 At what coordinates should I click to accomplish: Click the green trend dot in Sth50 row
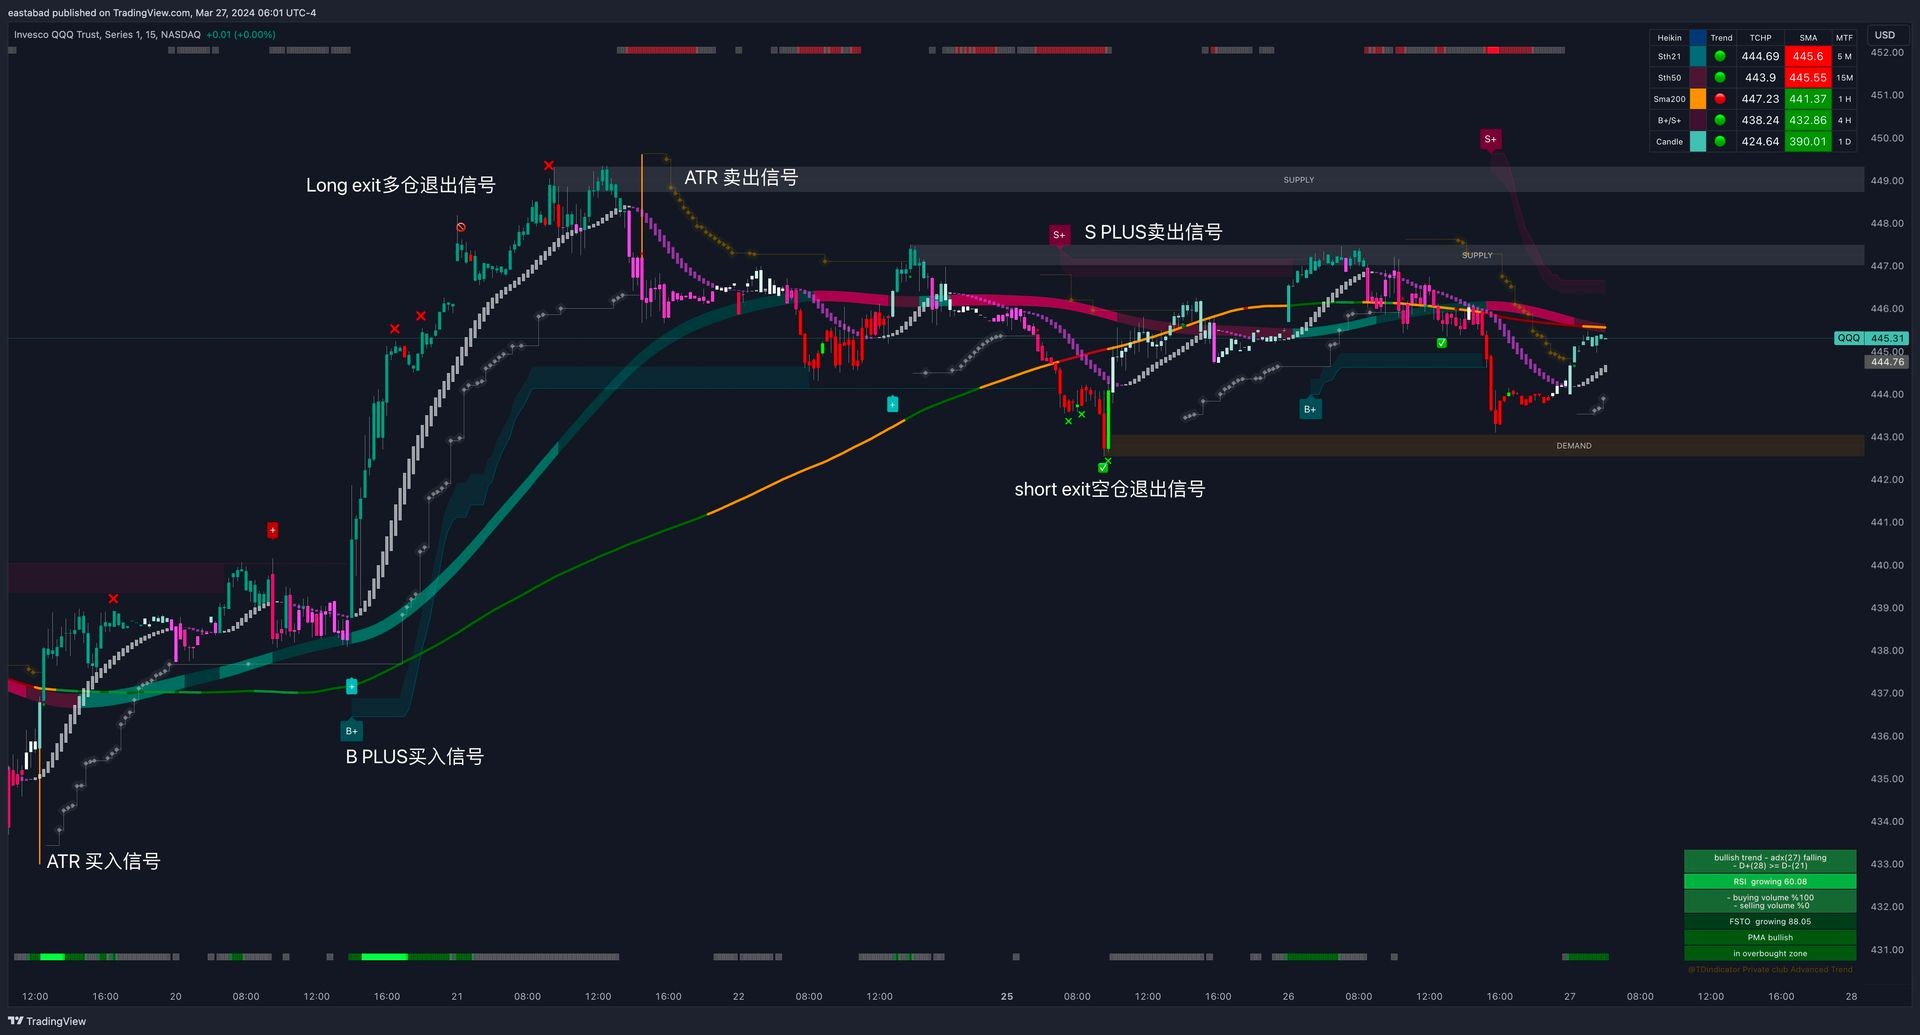1720,77
